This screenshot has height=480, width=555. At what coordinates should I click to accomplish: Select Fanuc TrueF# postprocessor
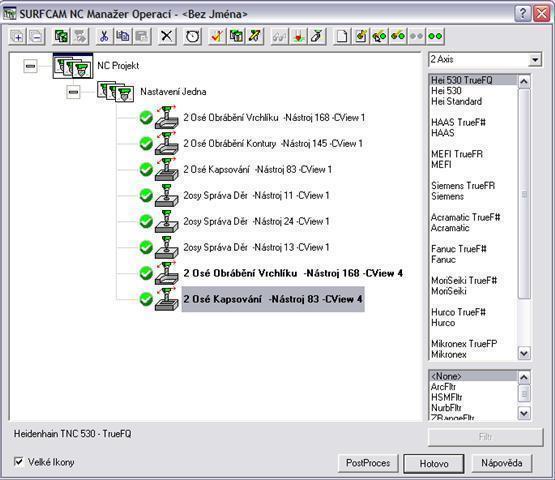tap(473, 249)
